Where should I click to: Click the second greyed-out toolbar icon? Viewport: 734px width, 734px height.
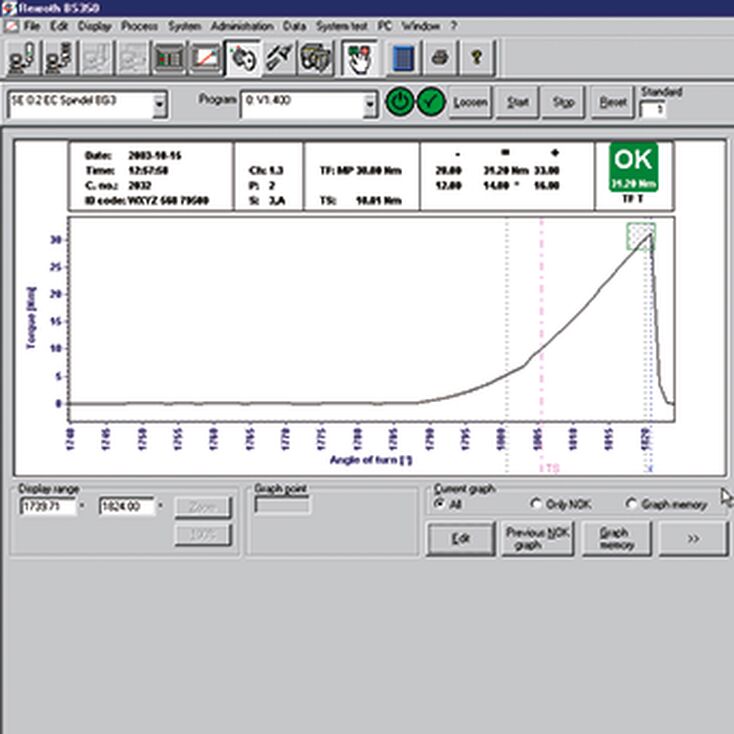pyautogui.click(x=132, y=58)
